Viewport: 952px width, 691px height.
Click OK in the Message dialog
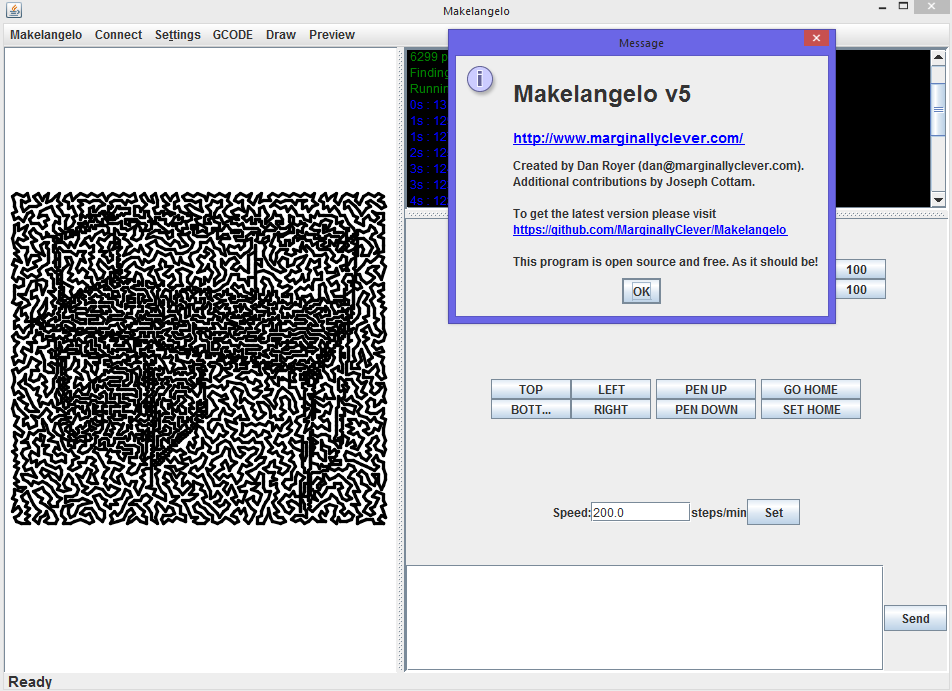click(x=641, y=291)
